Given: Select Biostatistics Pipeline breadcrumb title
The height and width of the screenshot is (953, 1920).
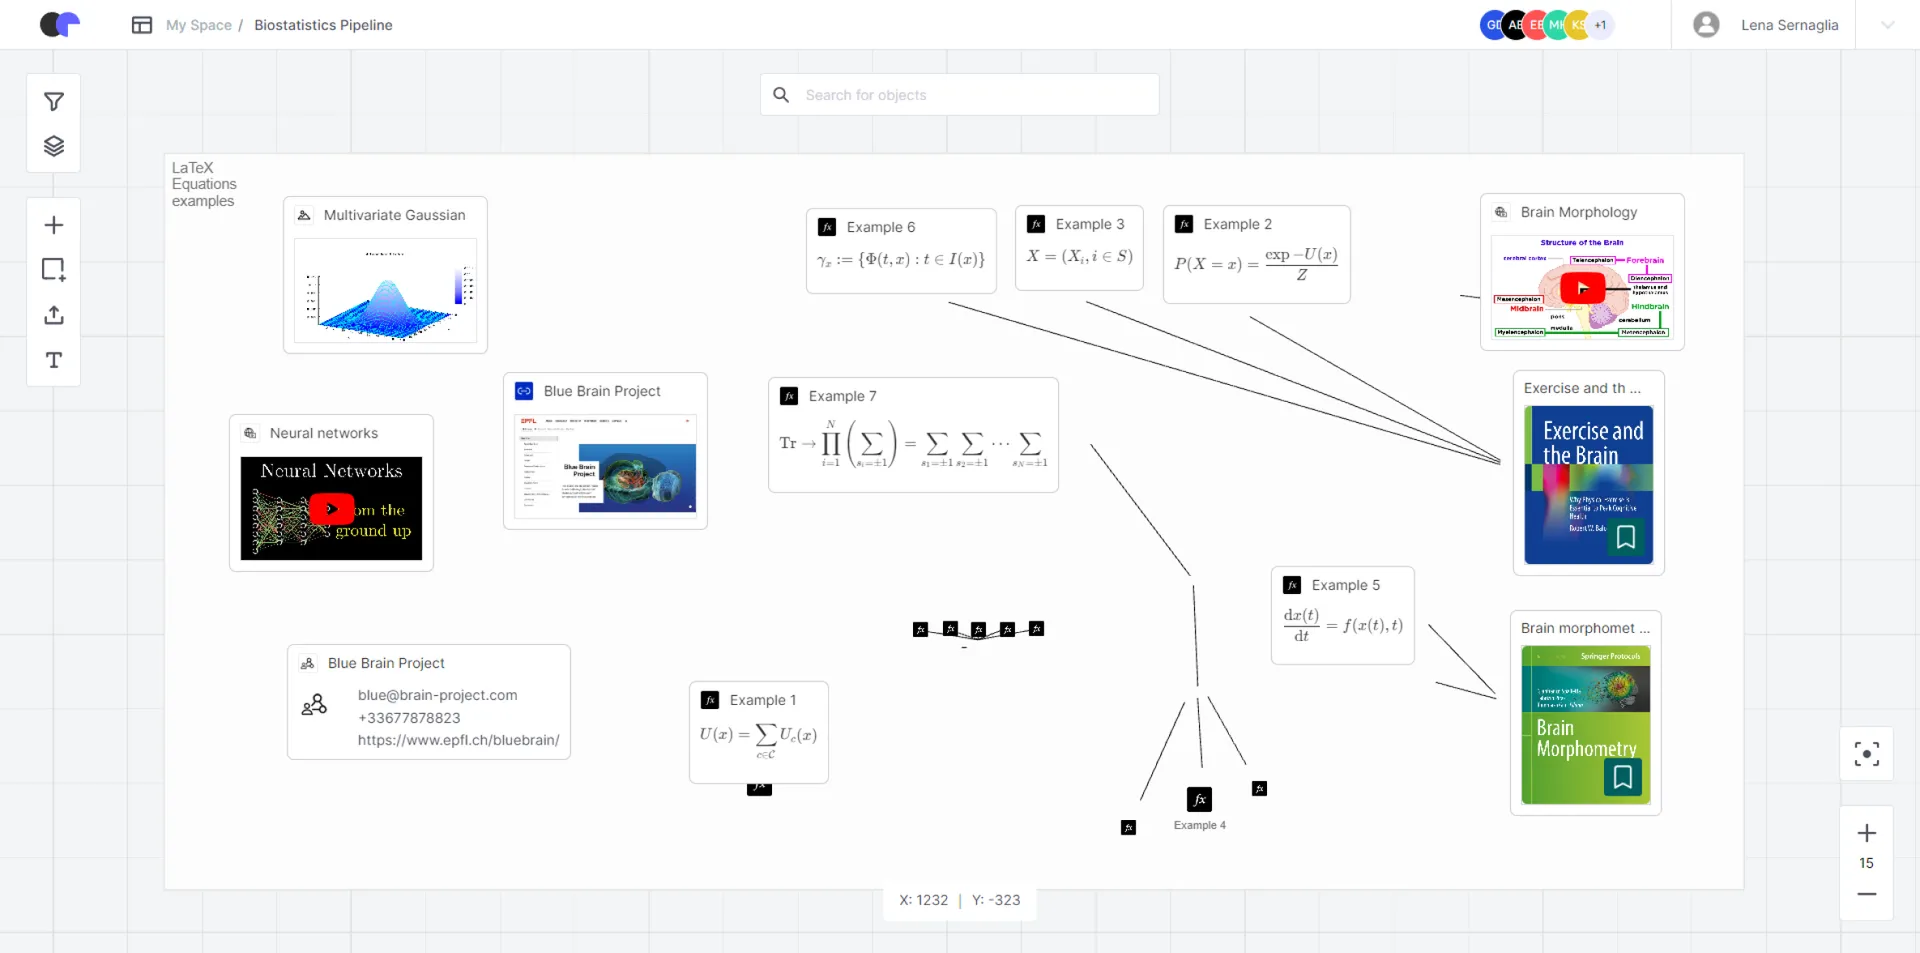Looking at the screenshot, I should pyautogui.click(x=323, y=25).
